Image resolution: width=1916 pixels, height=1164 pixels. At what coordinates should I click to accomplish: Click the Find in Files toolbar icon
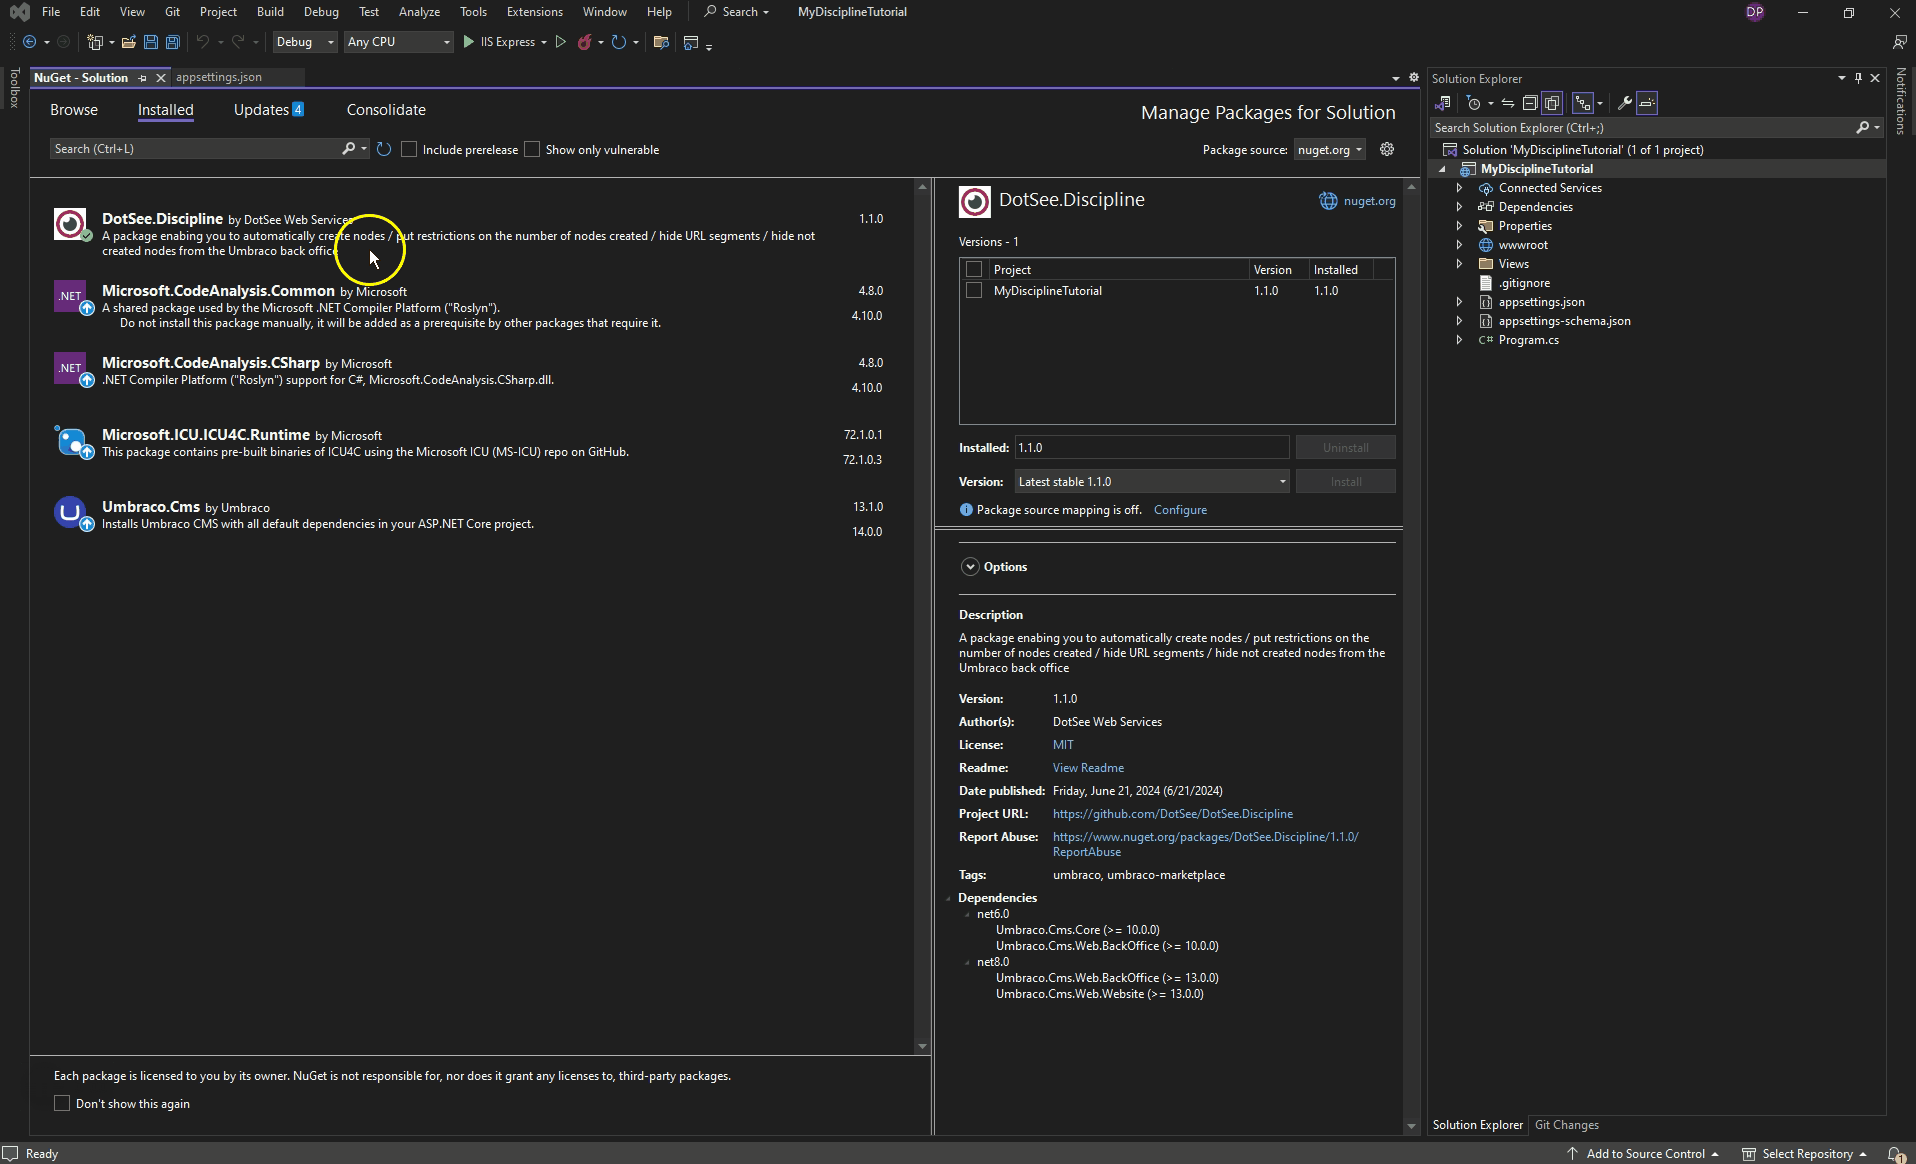[661, 42]
